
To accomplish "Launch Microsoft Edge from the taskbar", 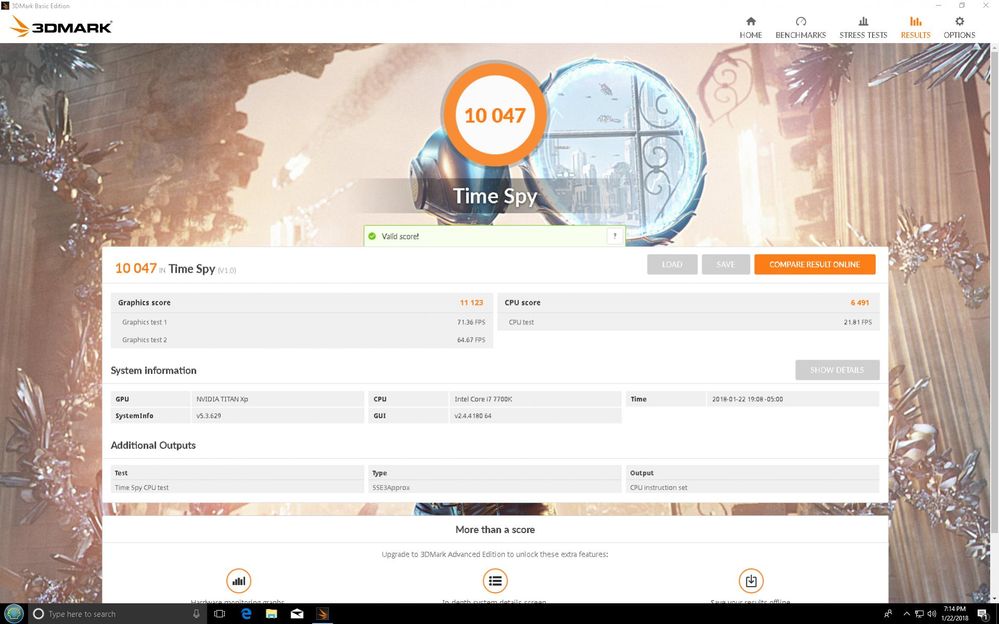I will [x=246, y=614].
